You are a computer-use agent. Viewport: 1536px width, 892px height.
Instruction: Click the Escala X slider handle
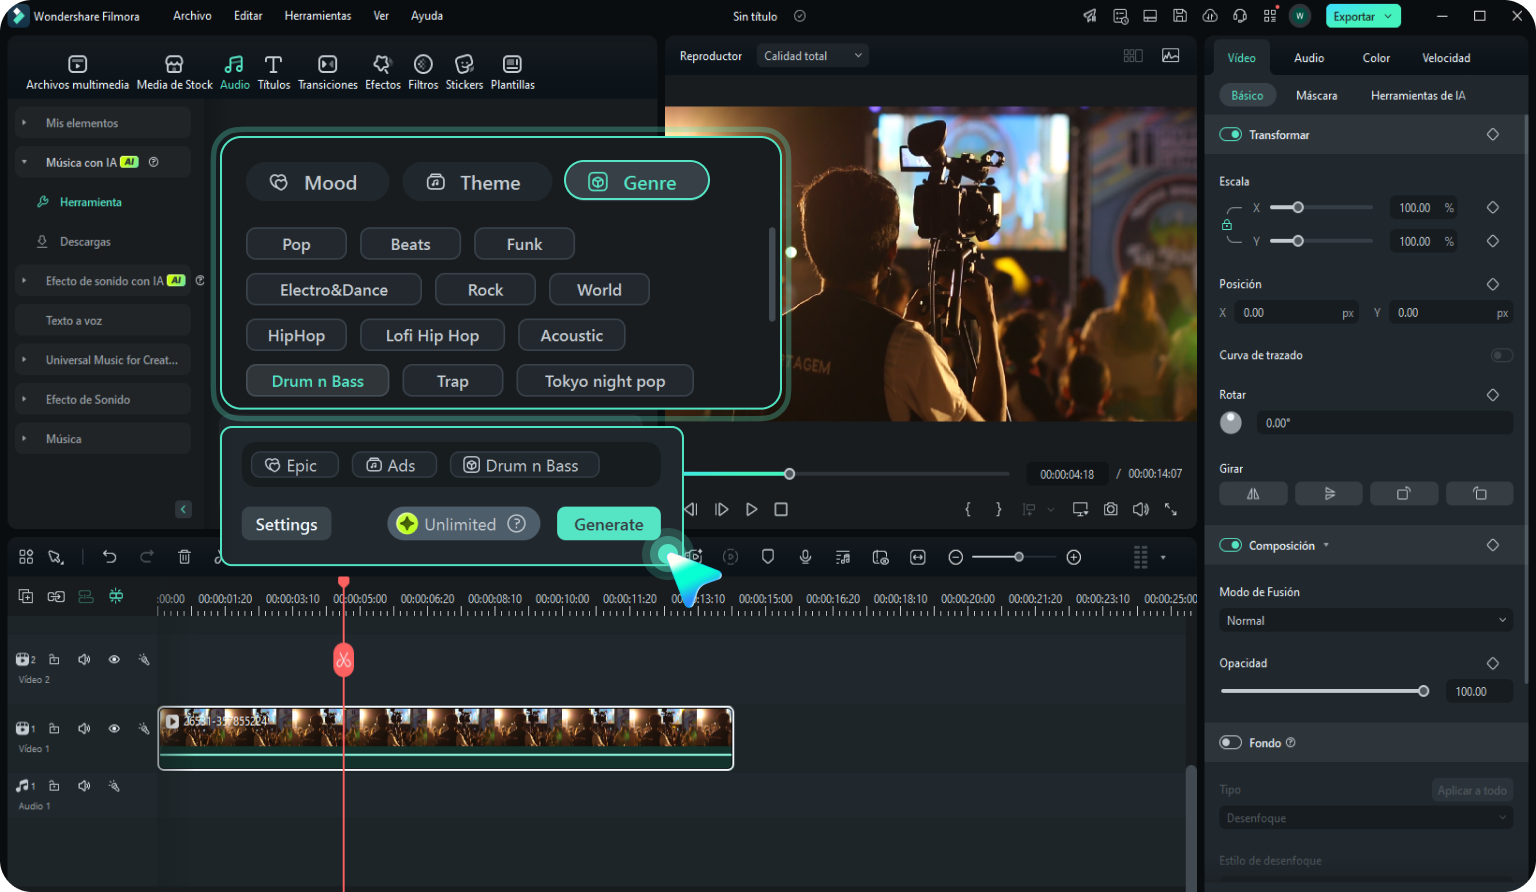coord(1298,208)
